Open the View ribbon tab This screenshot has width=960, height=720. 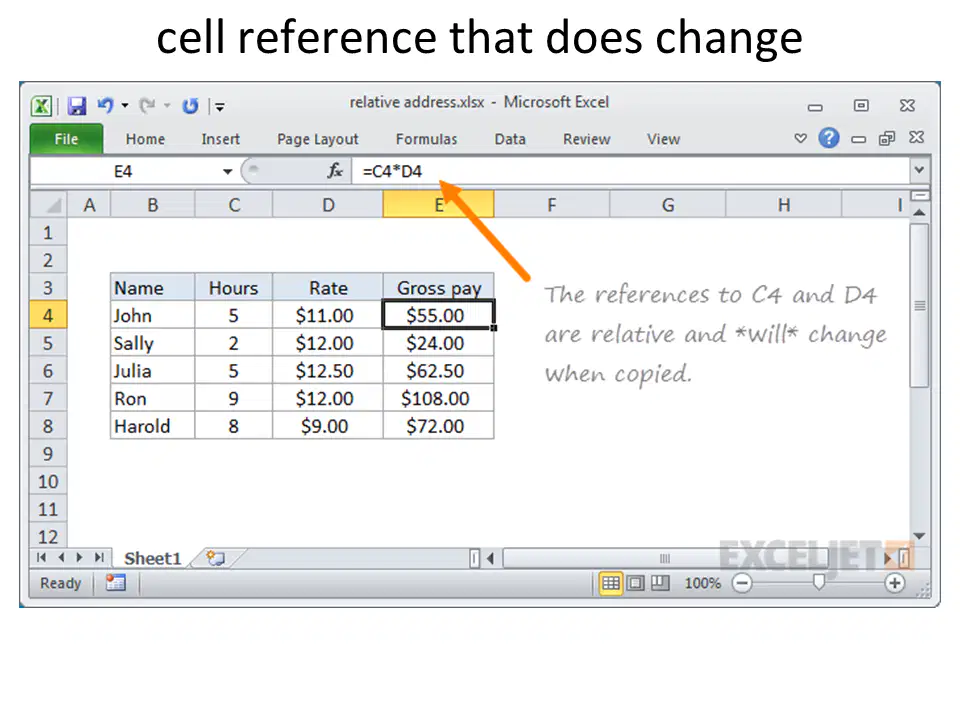664,140
